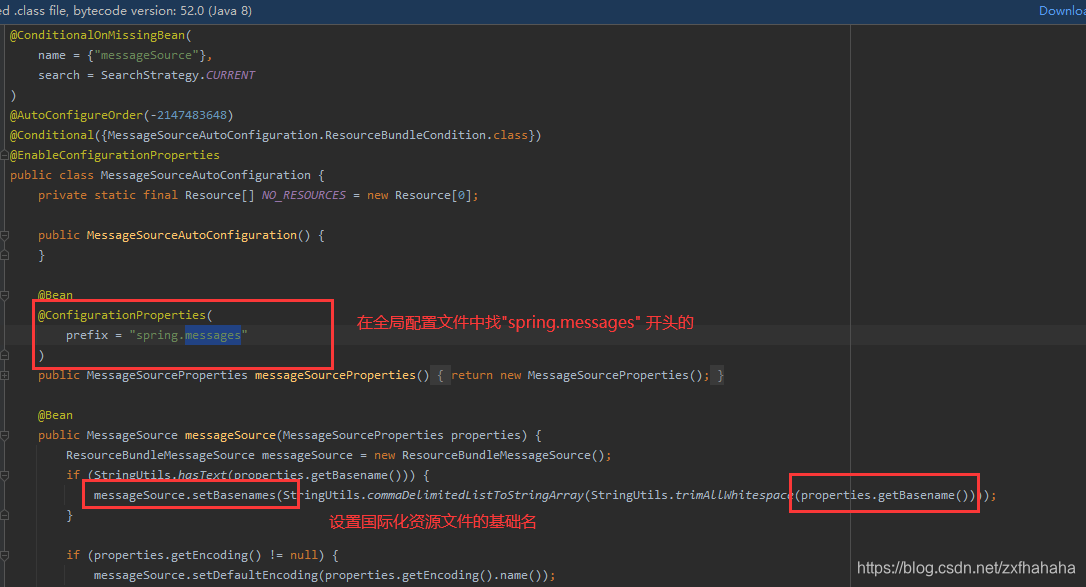Click messageSource.setDefaultEncoding call
Screen dimensions: 1086x587
206,575
